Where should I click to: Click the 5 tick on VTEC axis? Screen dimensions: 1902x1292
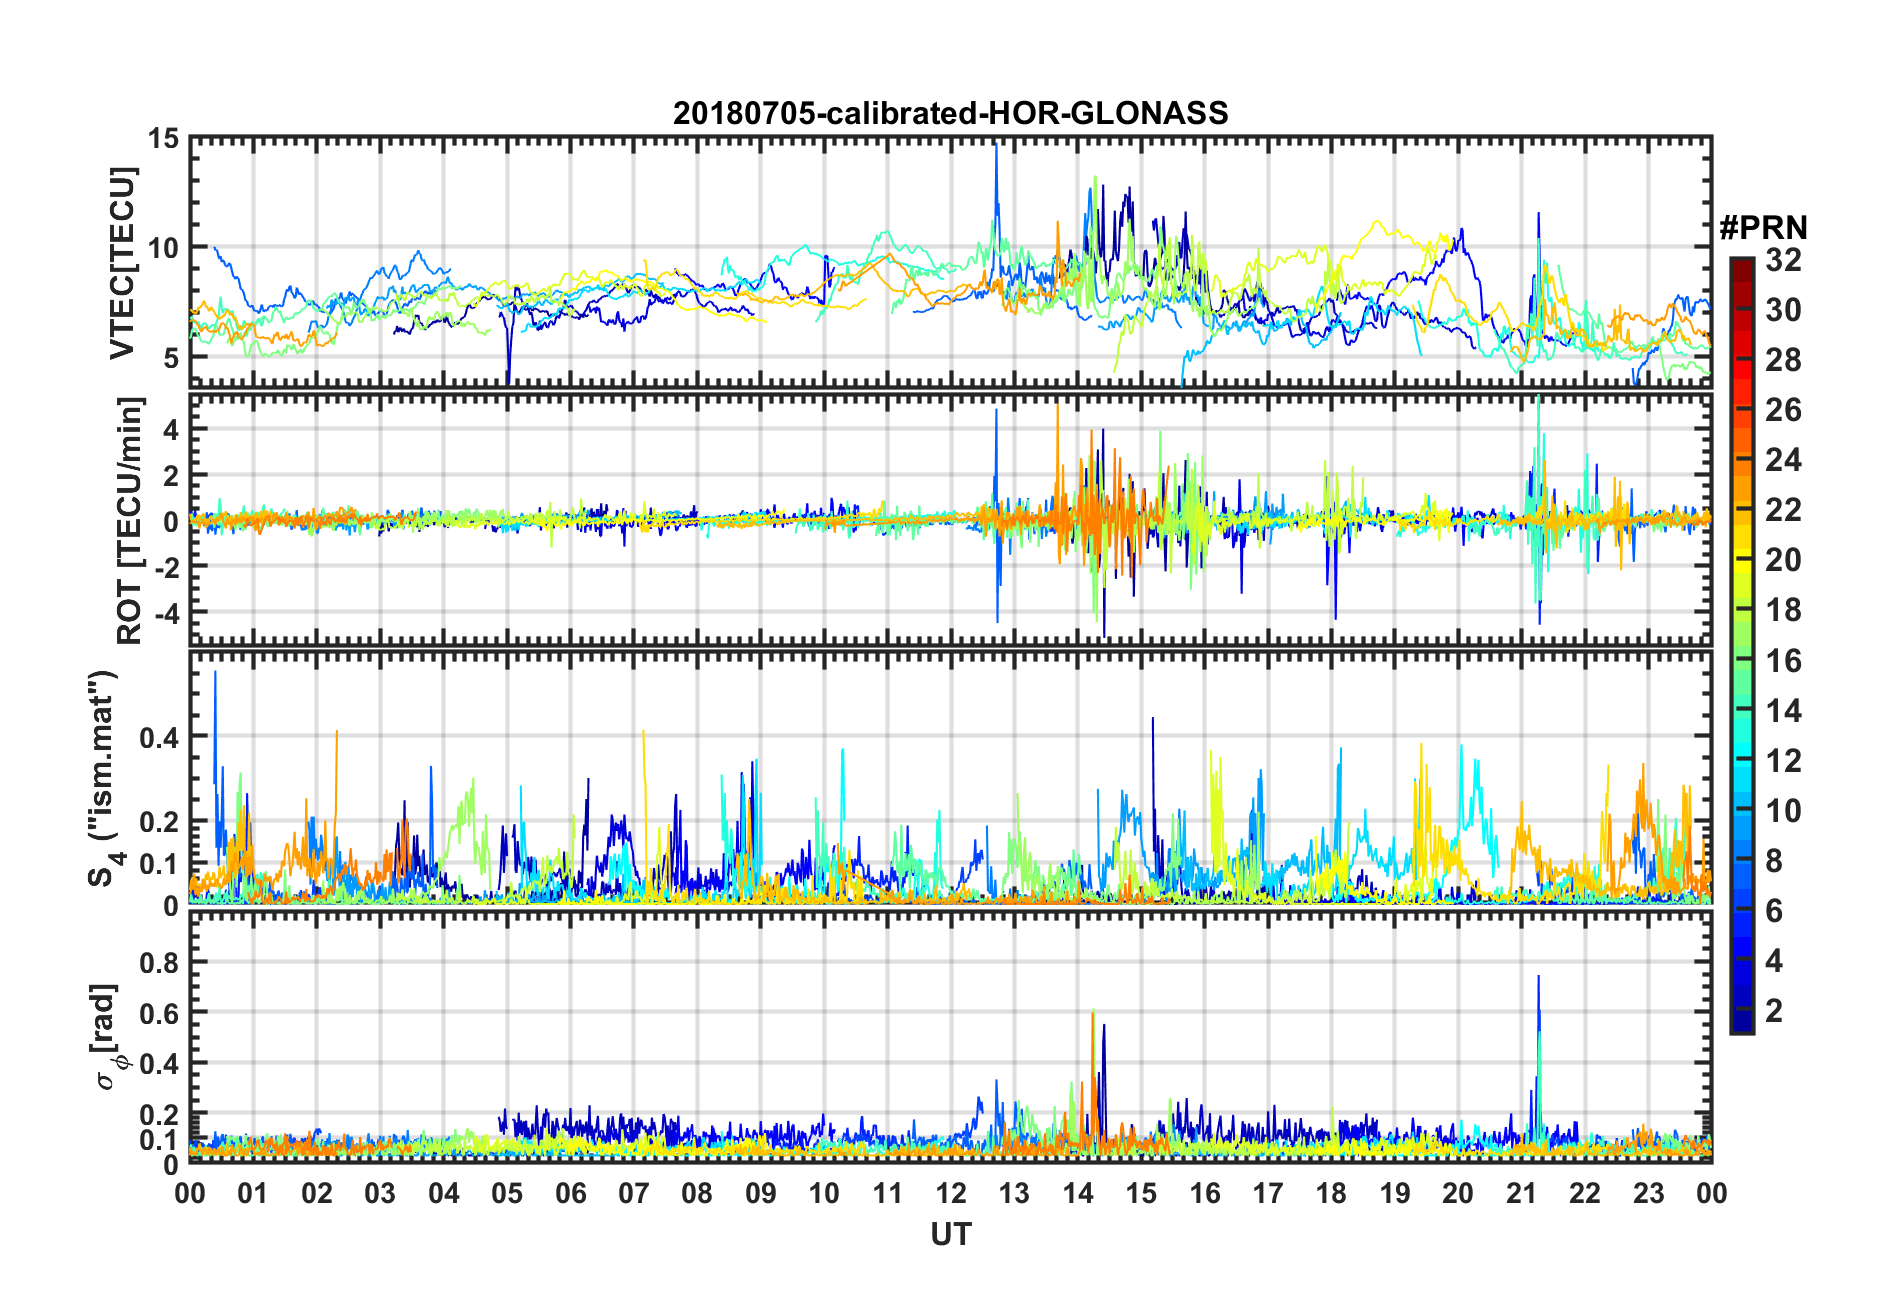click(x=171, y=358)
